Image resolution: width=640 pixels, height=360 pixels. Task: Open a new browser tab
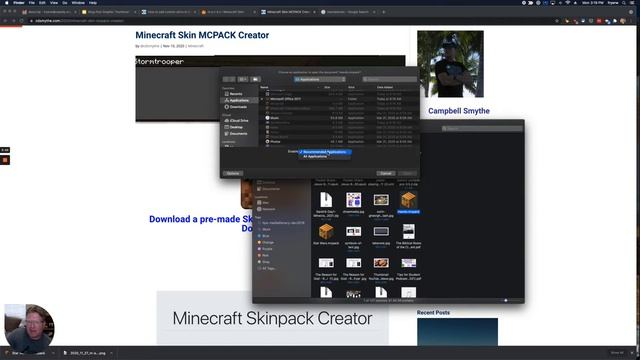pyautogui.click(x=384, y=12)
